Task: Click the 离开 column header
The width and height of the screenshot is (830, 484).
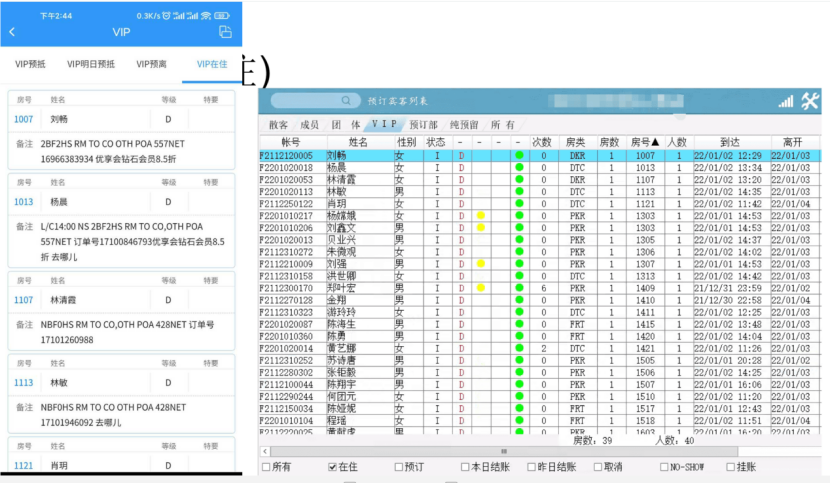Action: tap(793, 142)
